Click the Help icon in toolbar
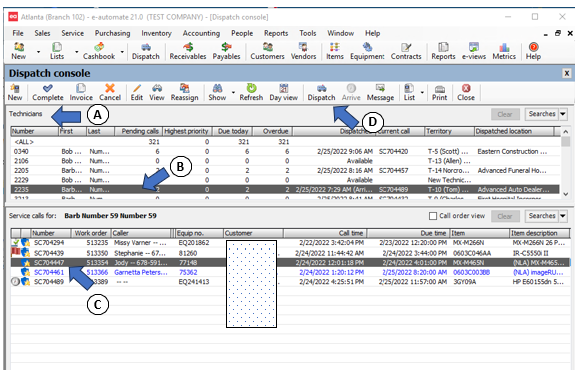The height and width of the screenshot is (372, 579). [533, 51]
